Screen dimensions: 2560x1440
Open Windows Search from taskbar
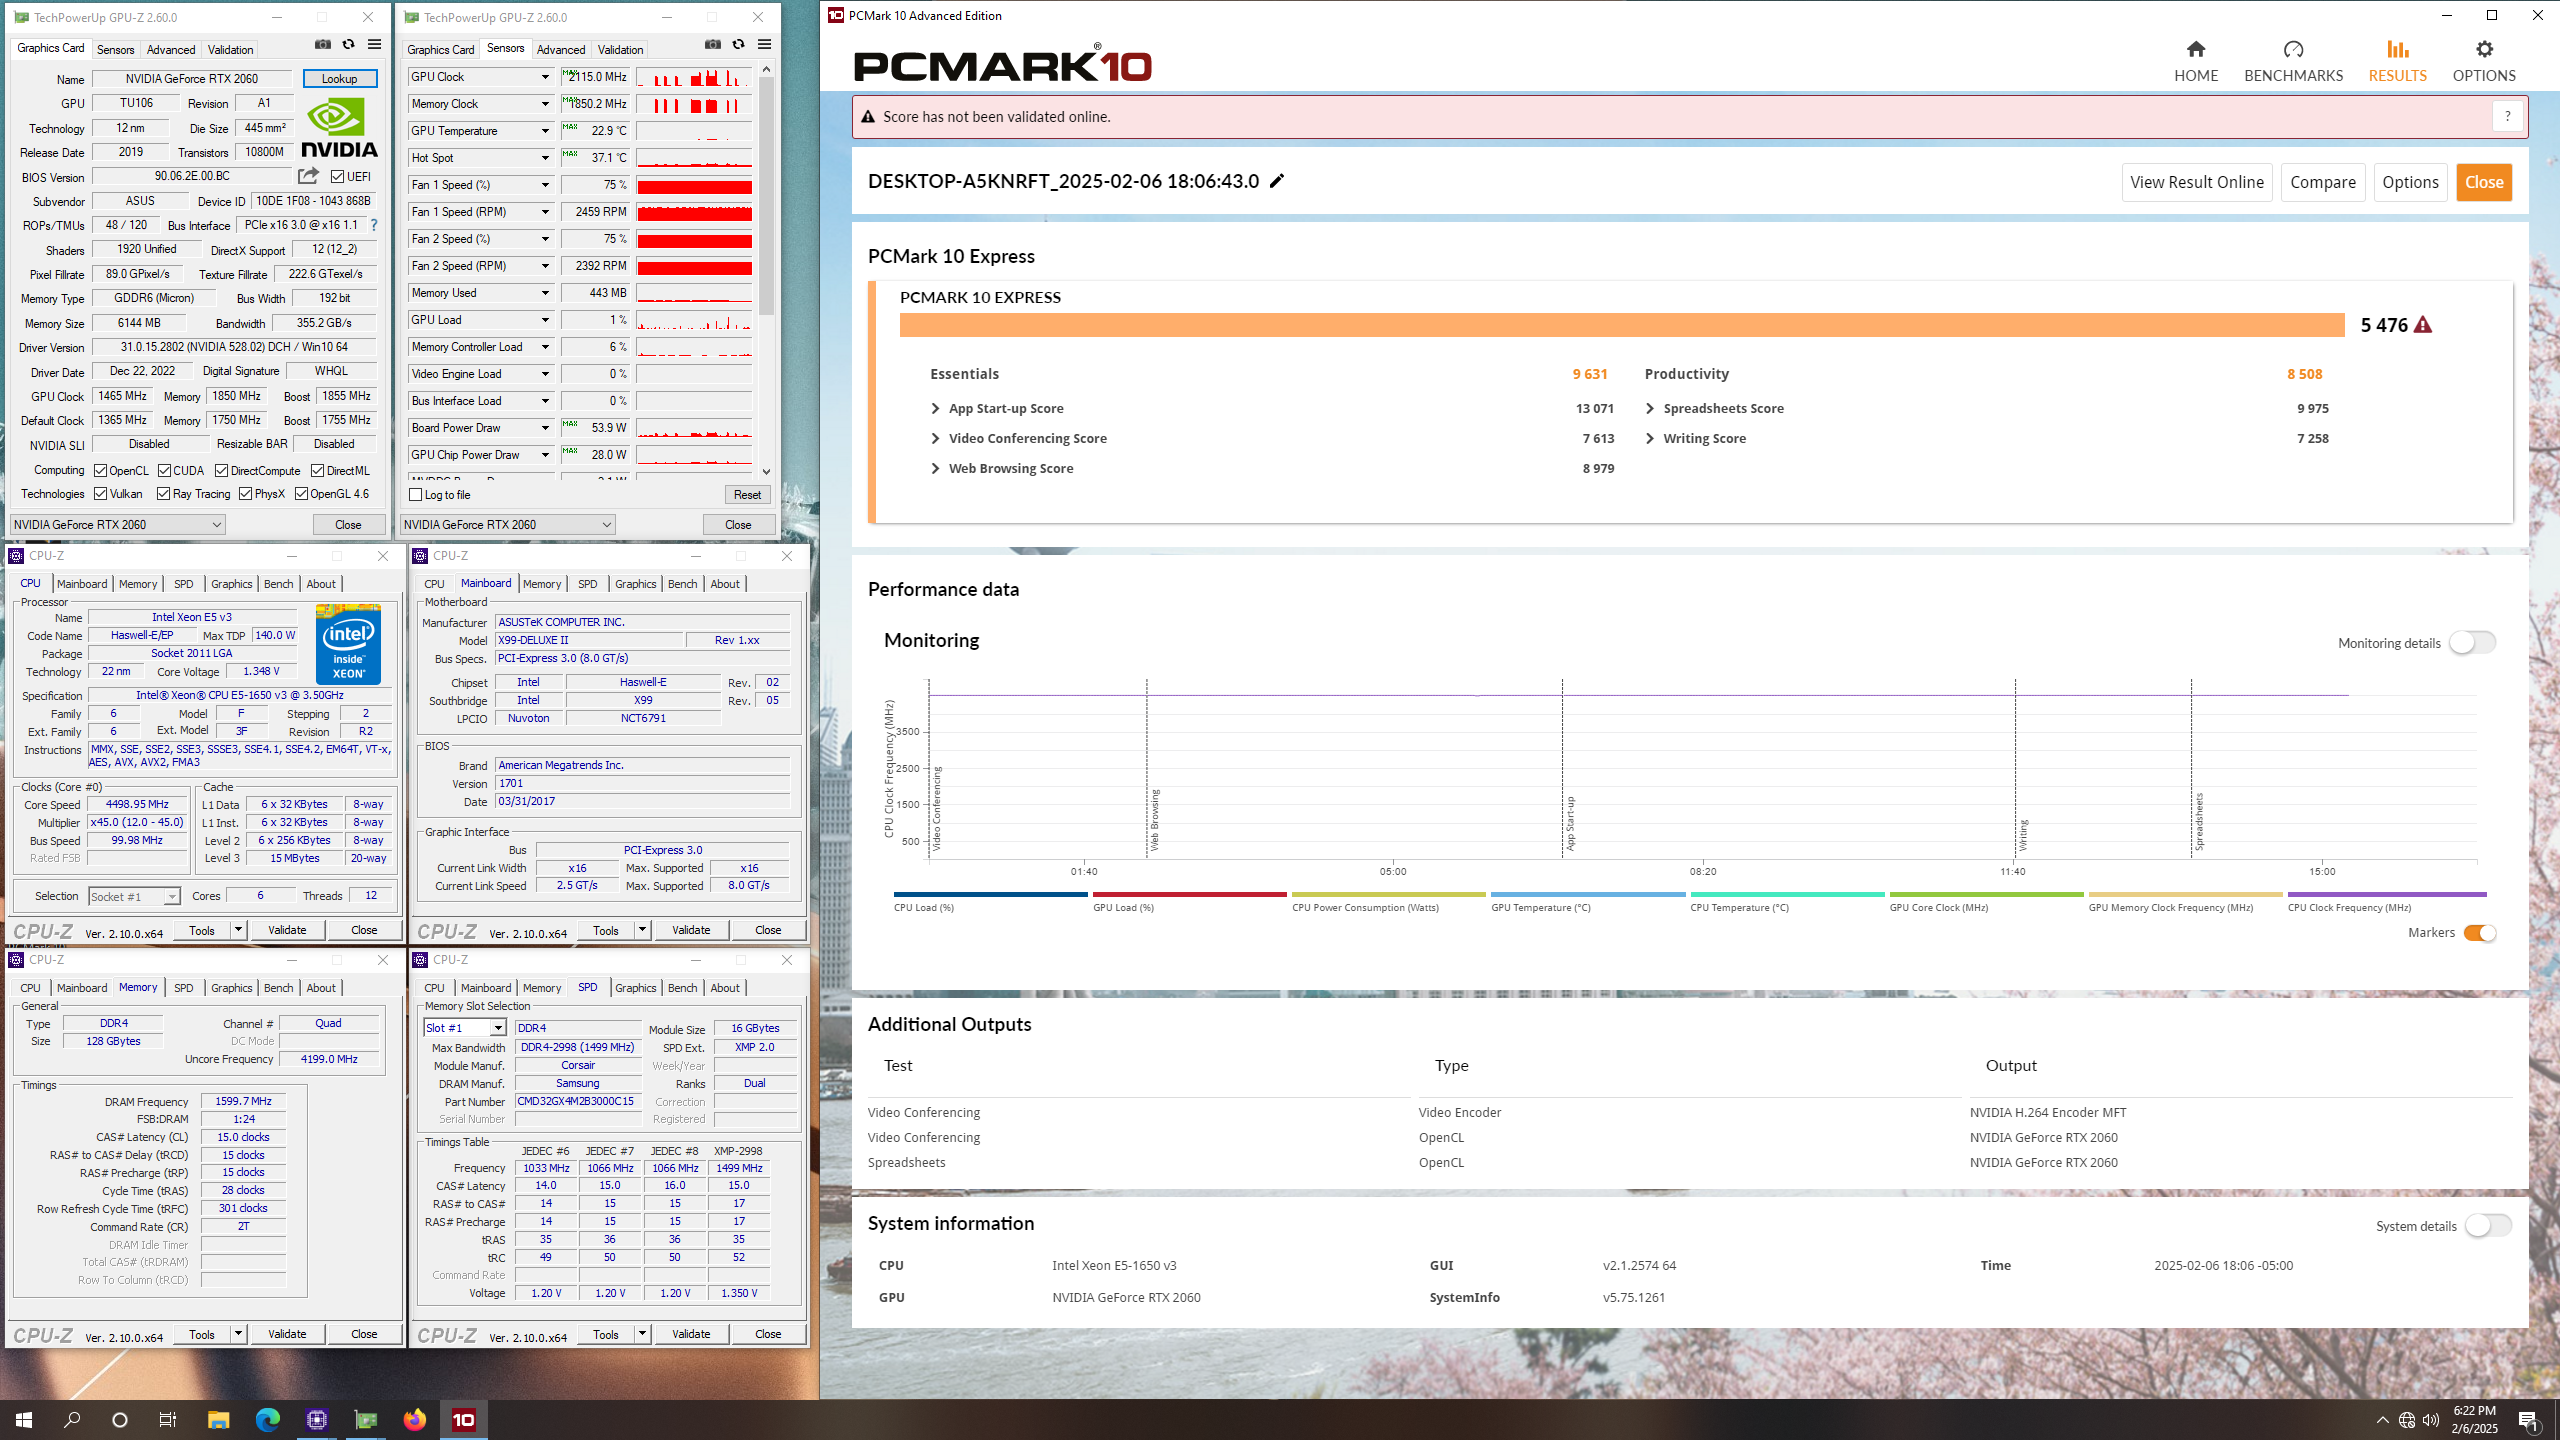[72, 1420]
